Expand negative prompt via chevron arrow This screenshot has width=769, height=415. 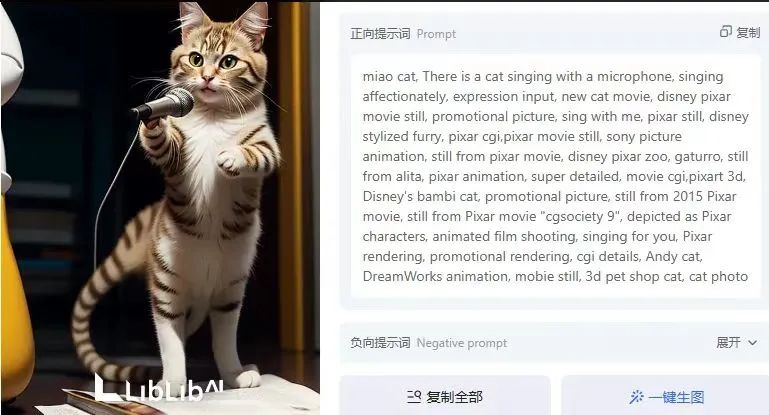752,343
